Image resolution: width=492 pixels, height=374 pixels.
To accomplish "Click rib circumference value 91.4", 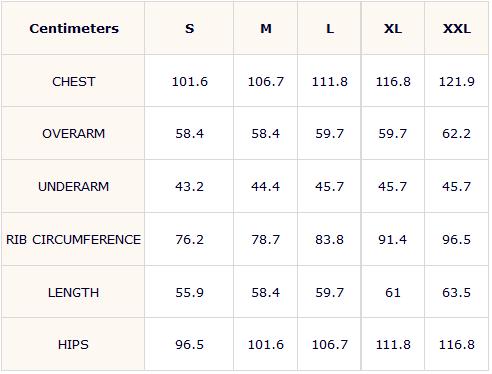I will (393, 239).
